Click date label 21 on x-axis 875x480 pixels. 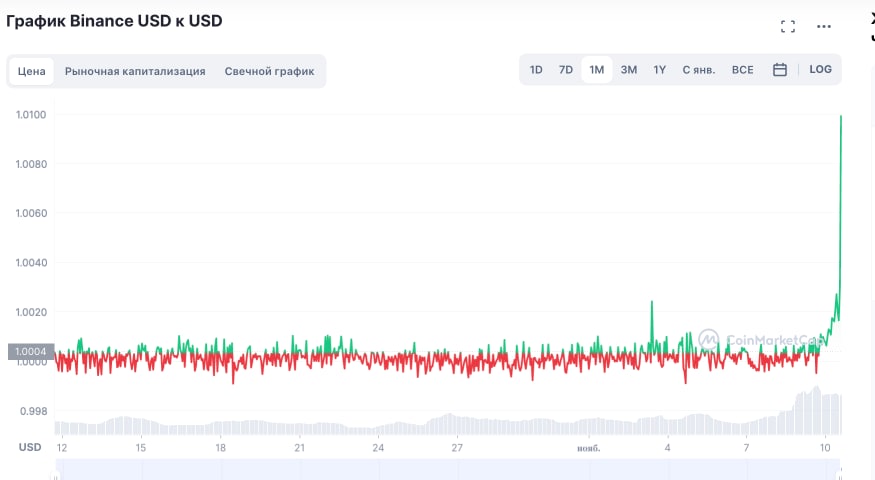click(x=300, y=448)
